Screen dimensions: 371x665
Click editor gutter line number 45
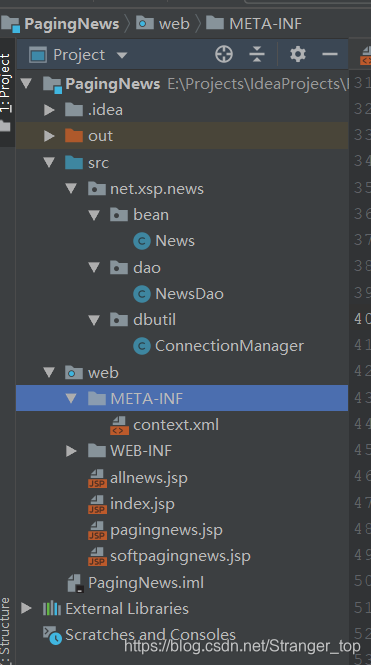point(363,450)
